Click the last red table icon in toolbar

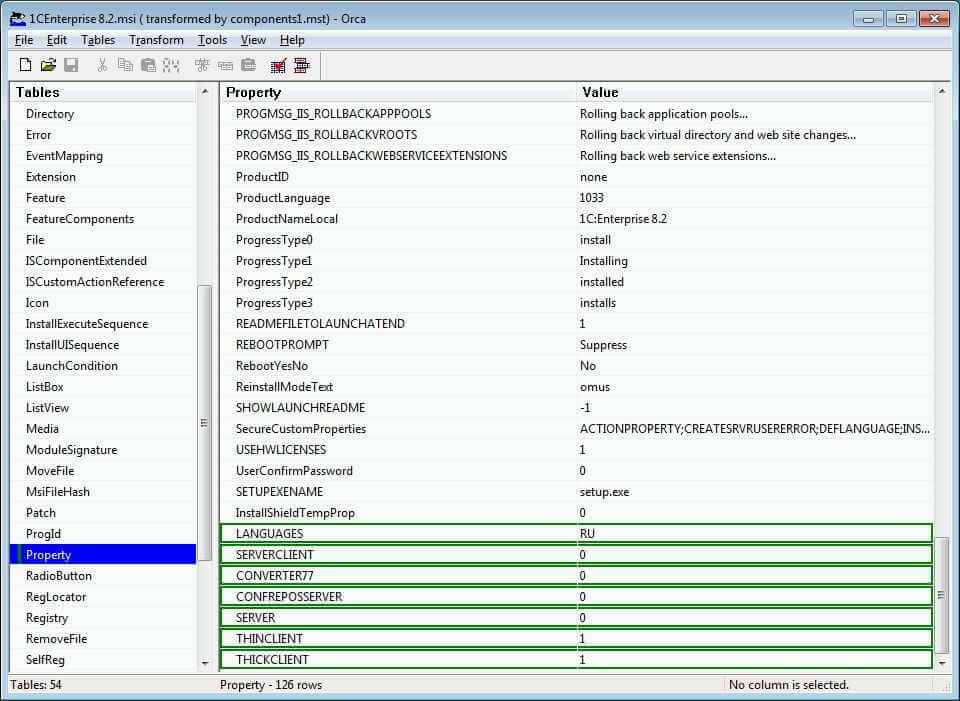click(x=302, y=65)
